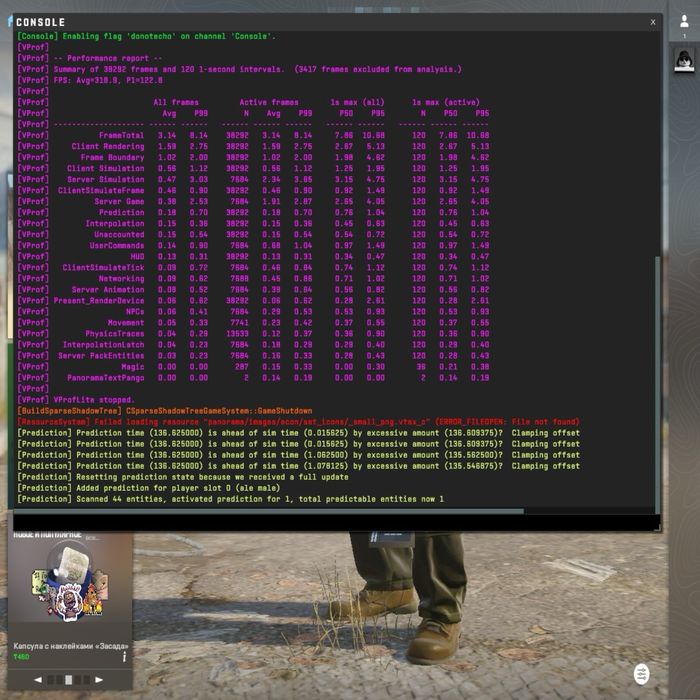Select the 'Interpolation' row label
Image resolution: width=700 pixels, height=700 pixels.
click(x=115, y=223)
